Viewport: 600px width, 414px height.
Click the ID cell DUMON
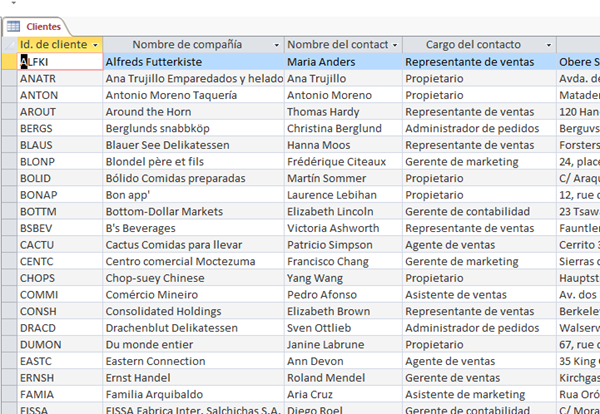60,345
